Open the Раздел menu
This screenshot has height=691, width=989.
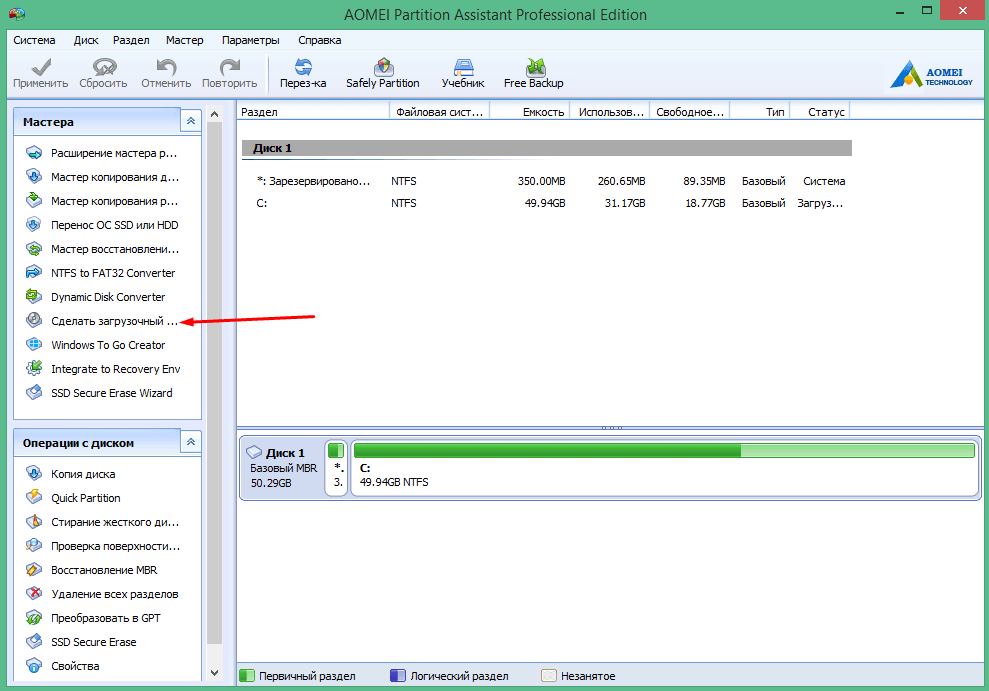pos(131,40)
